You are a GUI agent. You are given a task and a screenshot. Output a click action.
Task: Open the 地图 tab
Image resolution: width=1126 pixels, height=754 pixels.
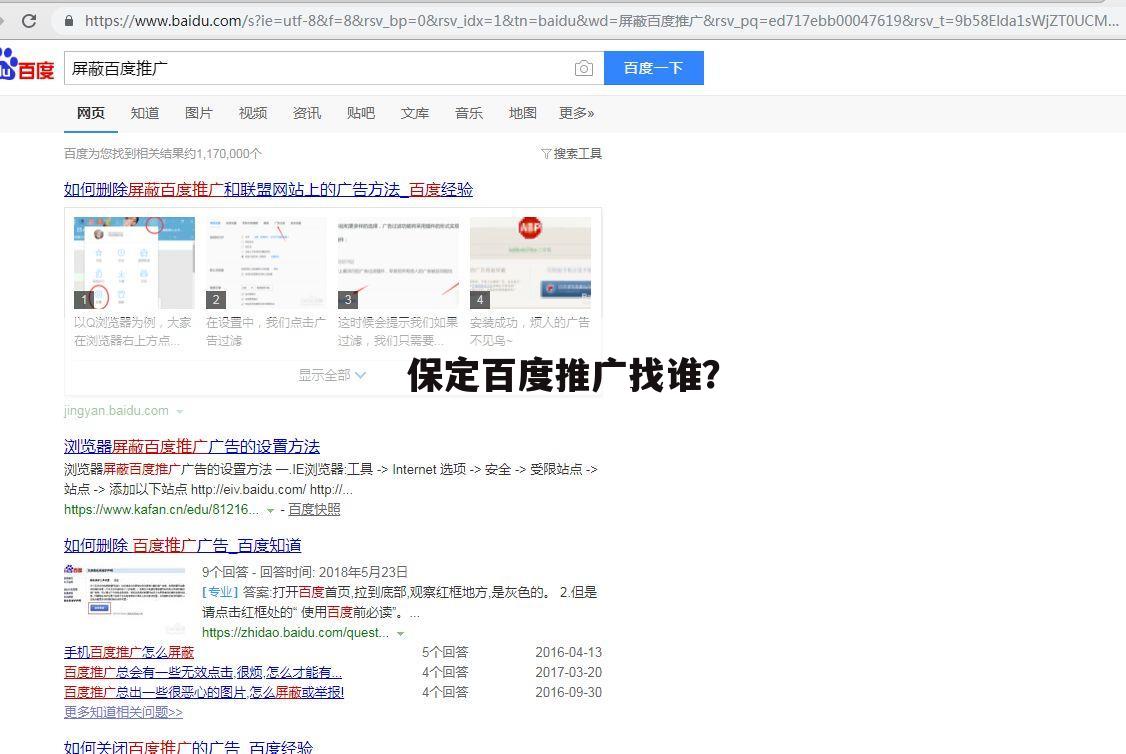point(522,113)
